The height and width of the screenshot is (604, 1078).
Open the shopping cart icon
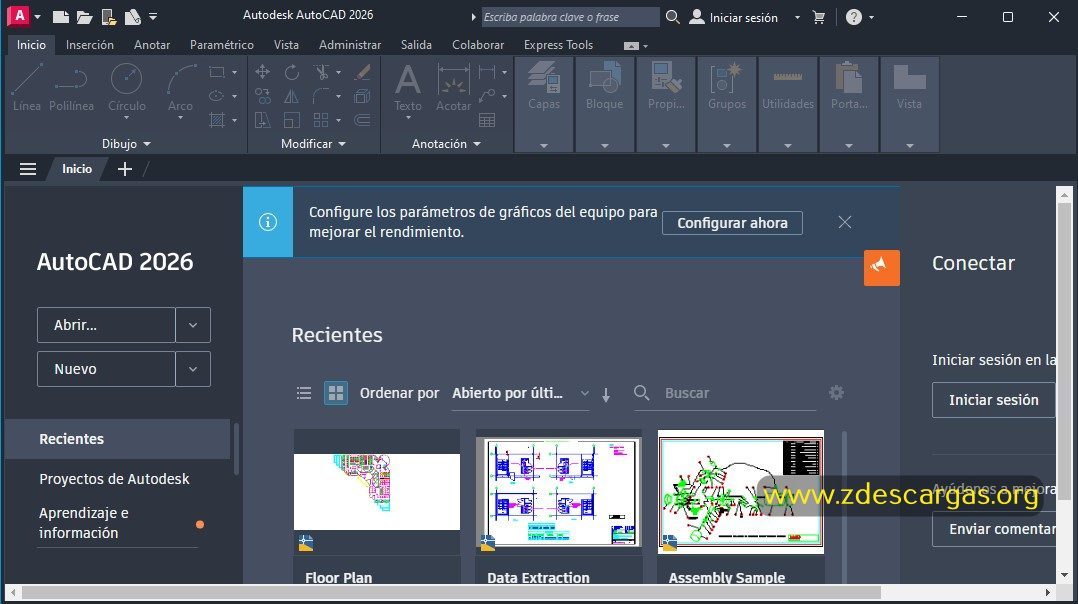point(818,17)
